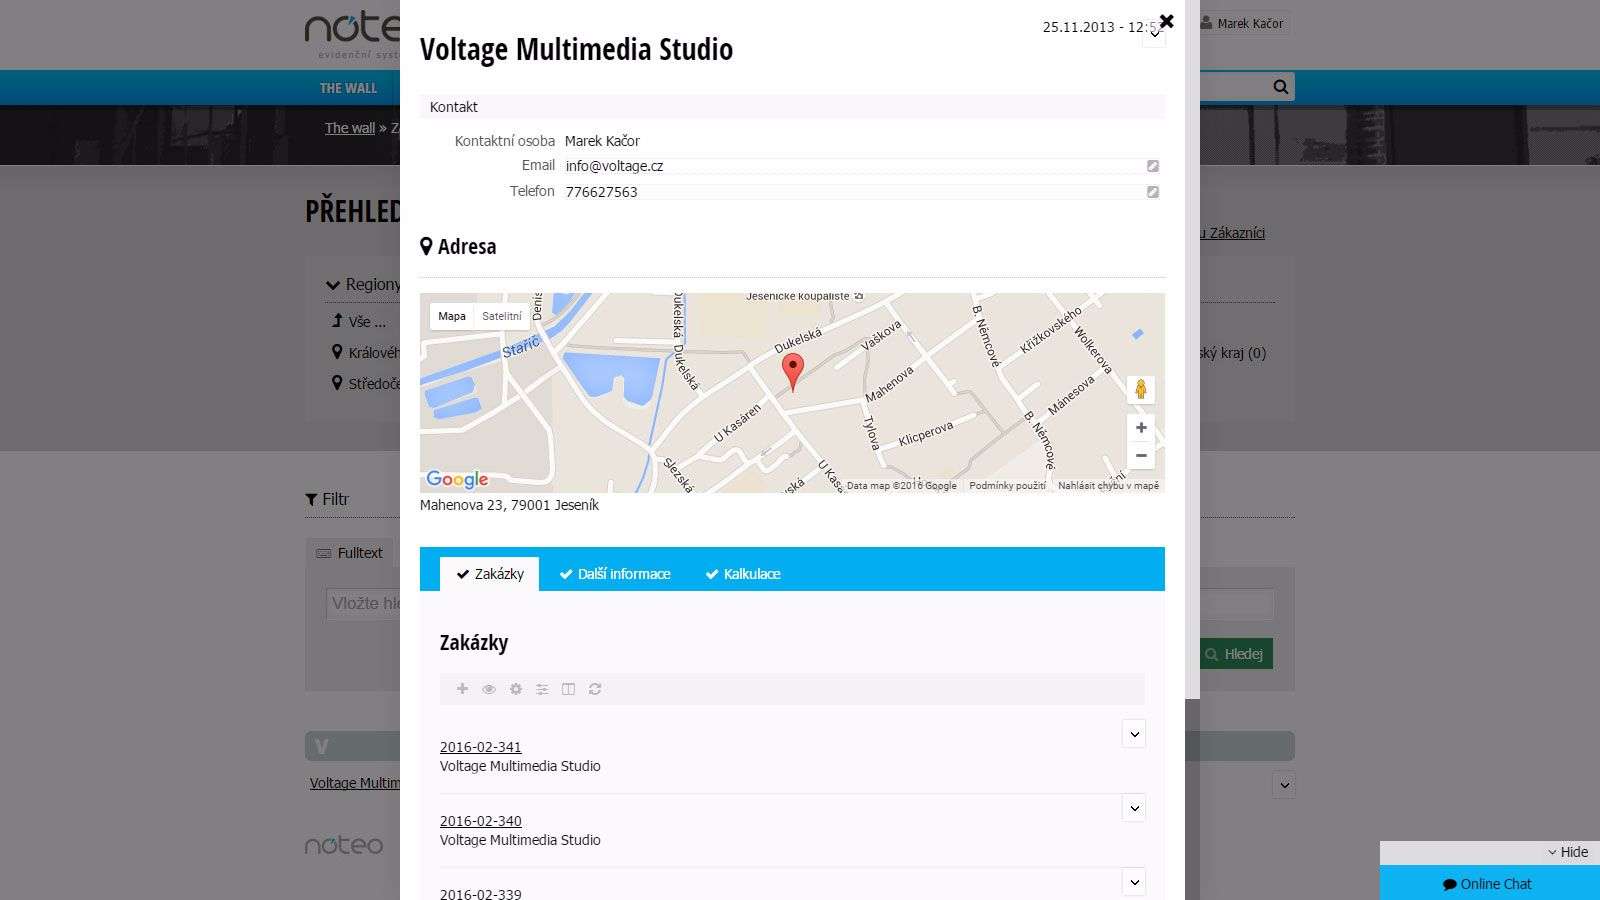Screen dimensions: 1600x900
Task: Edit the email info@voltage.cz
Action: 1152,166
